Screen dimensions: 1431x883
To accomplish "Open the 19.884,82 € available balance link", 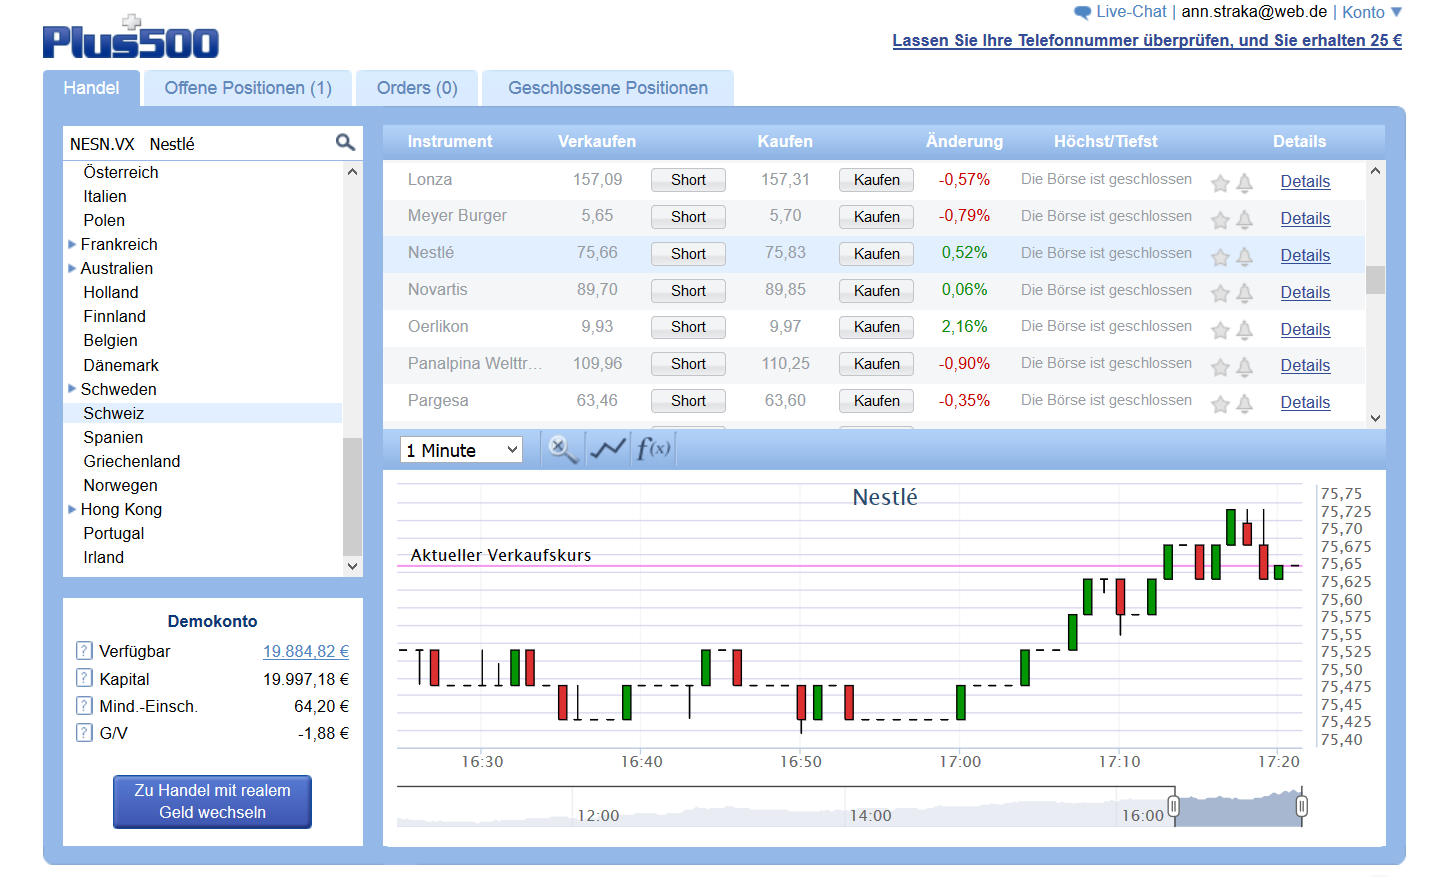I will pyautogui.click(x=306, y=651).
